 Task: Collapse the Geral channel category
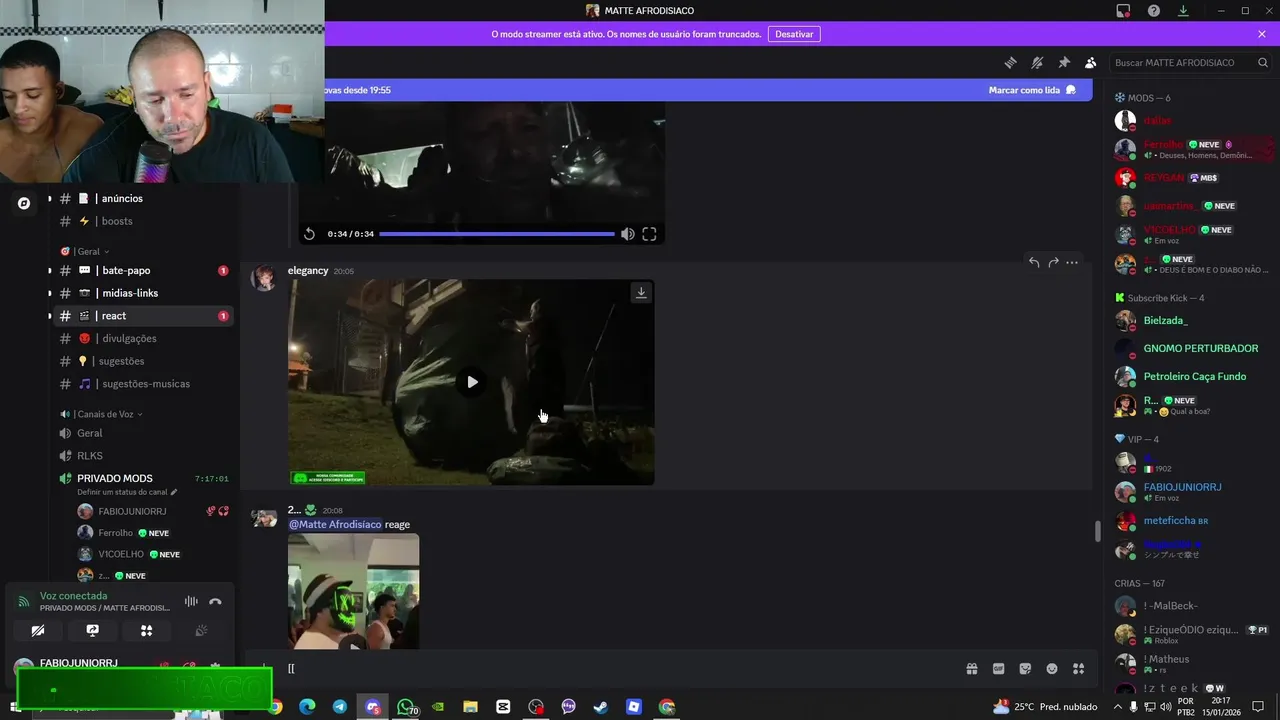click(85, 251)
